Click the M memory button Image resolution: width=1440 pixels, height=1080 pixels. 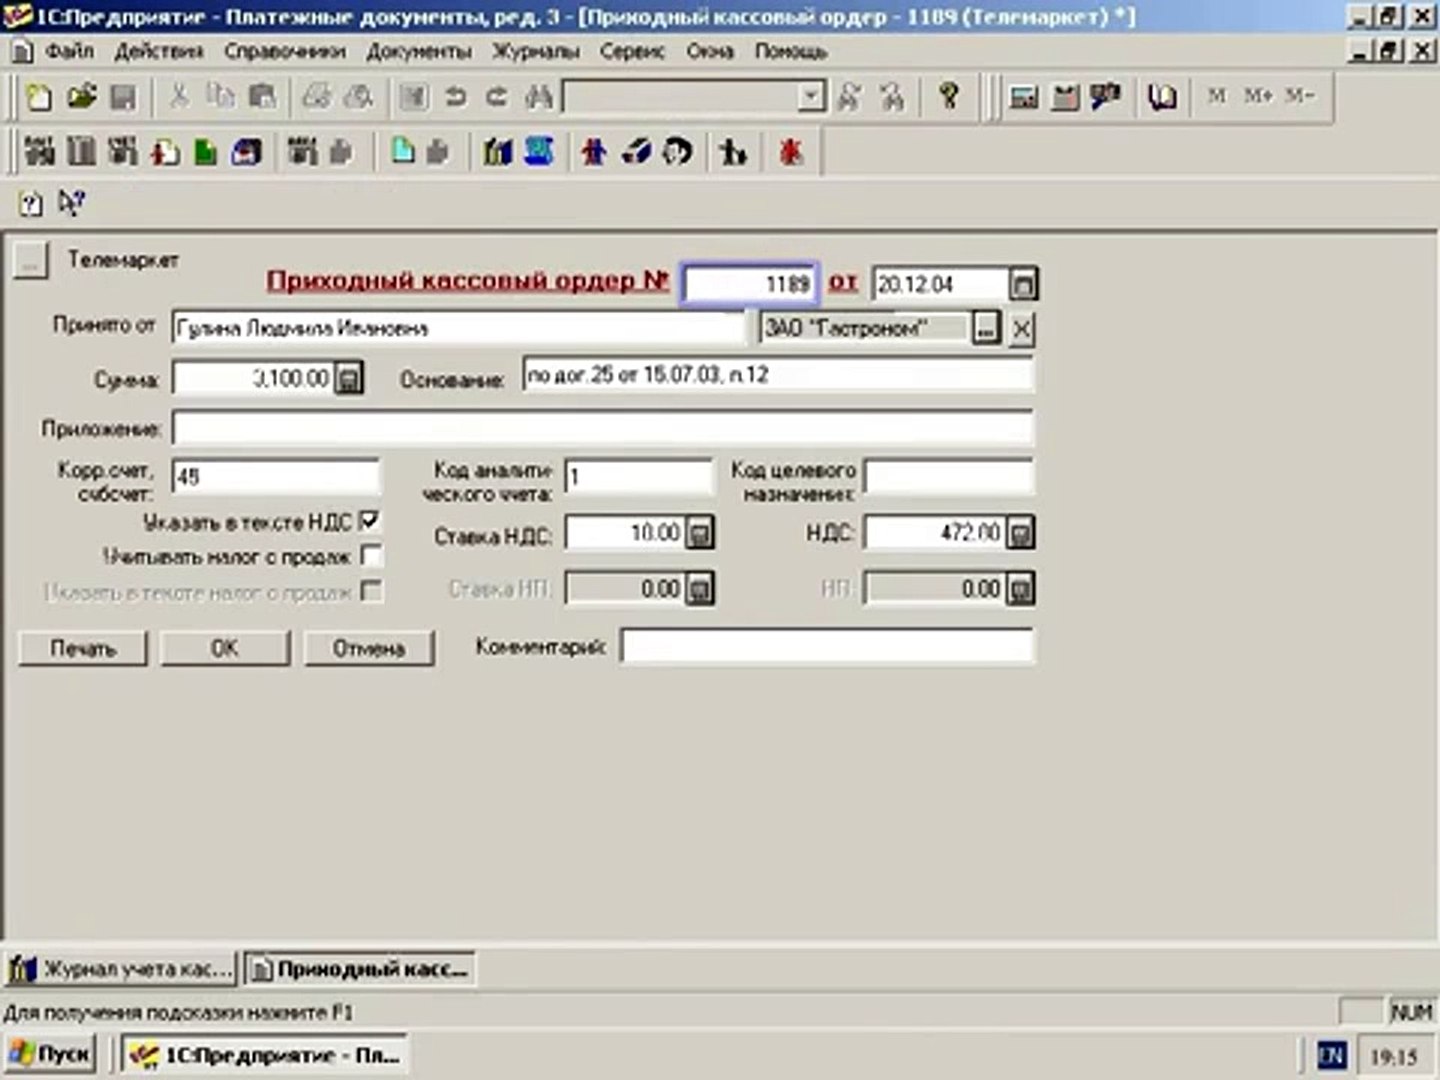(x=1216, y=96)
